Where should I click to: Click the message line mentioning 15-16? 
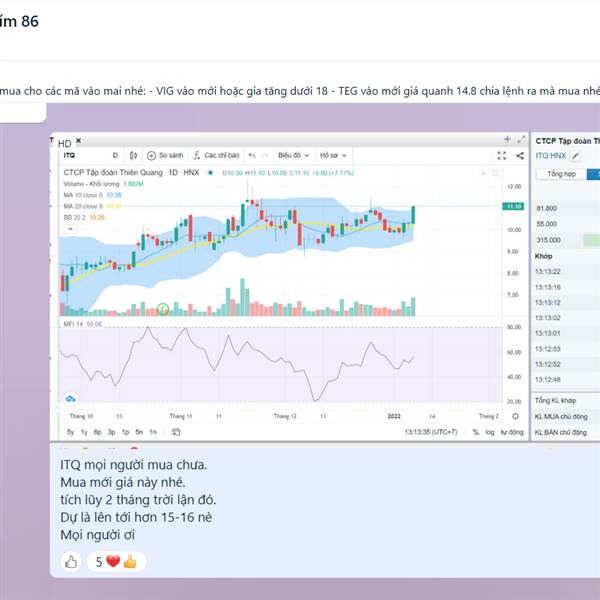pos(136,517)
